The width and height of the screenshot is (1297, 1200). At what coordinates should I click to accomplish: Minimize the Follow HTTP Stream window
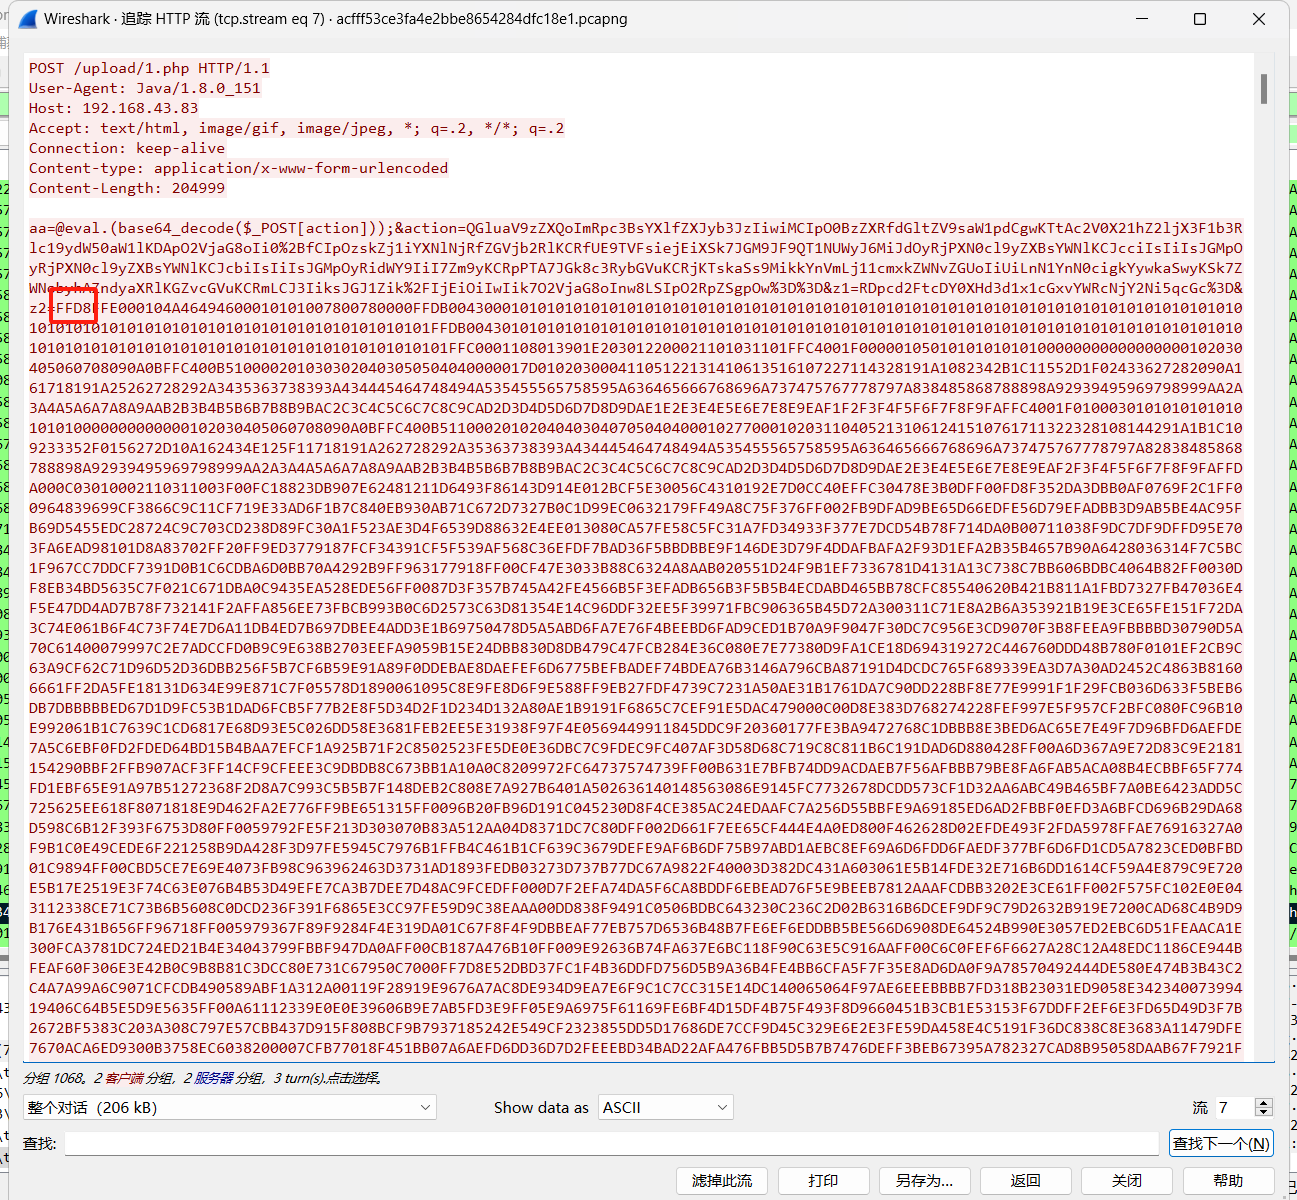click(x=1142, y=19)
